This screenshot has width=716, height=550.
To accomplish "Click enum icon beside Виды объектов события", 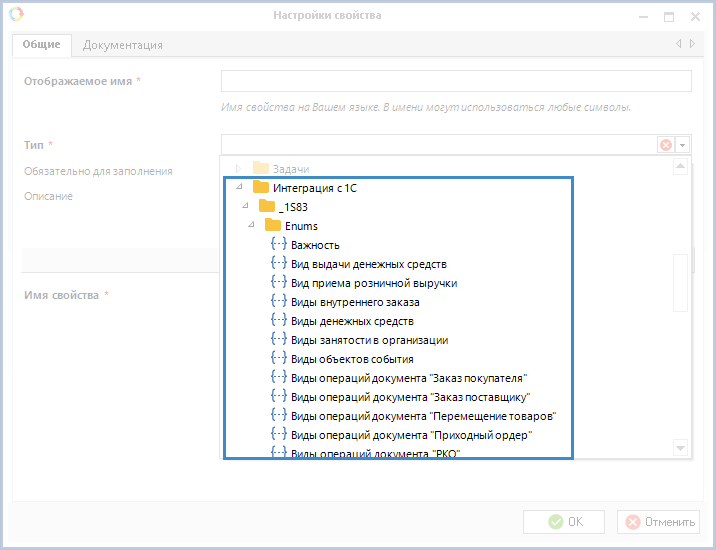I will coord(279,358).
